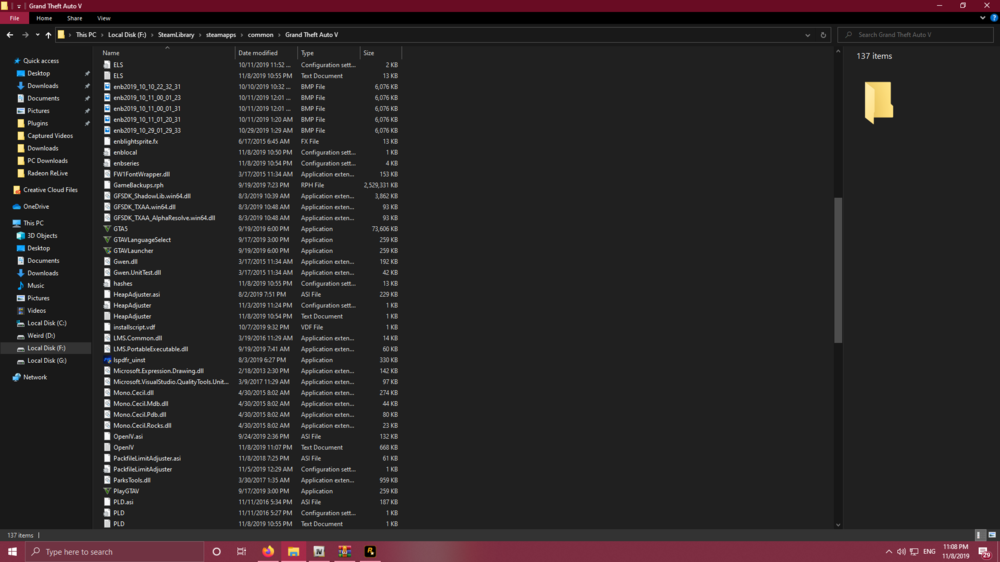Open Radeon ReLive folder in sidebar
Image resolution: width=1000 pixels, height=562 pixels.
47,174
